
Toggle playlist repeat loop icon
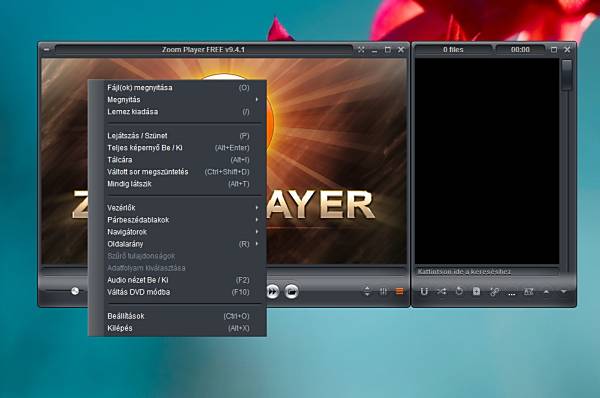click(459, 292)
